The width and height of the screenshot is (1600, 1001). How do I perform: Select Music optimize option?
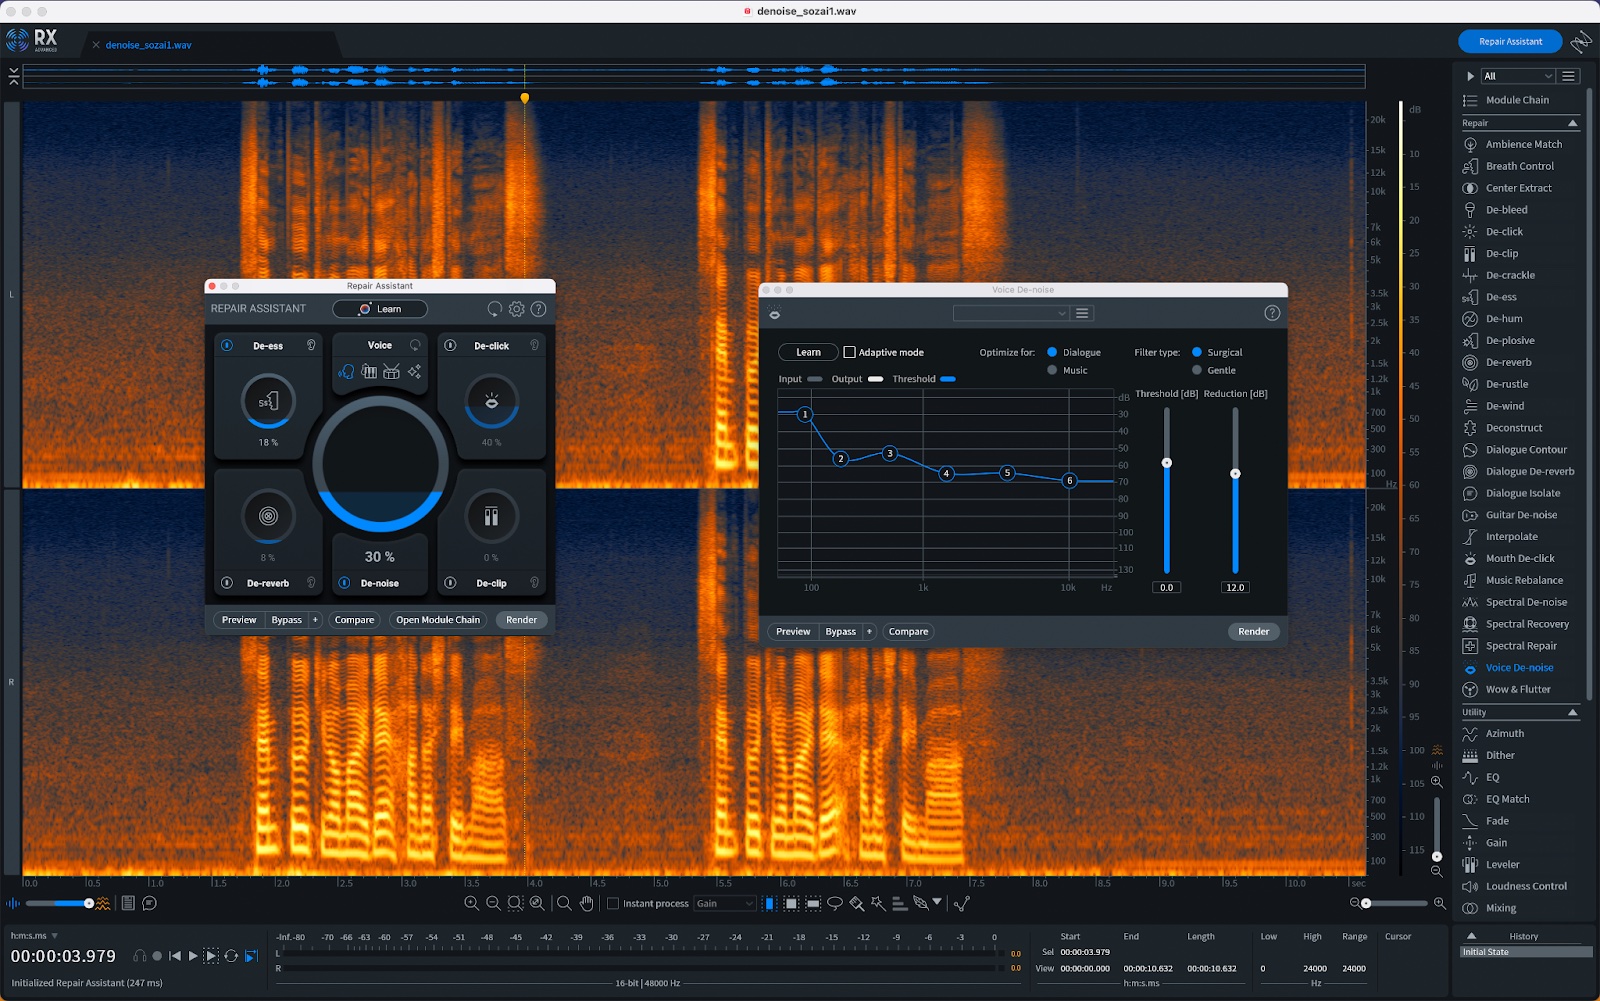tap(1052, 370)
